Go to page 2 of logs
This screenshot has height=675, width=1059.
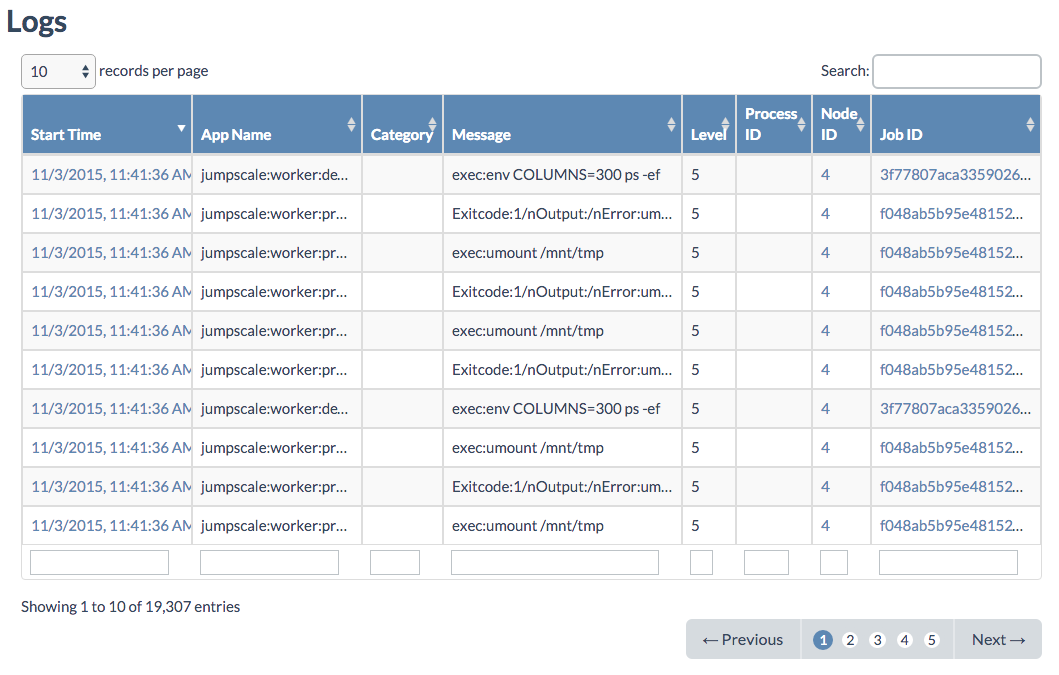[850, 640]
